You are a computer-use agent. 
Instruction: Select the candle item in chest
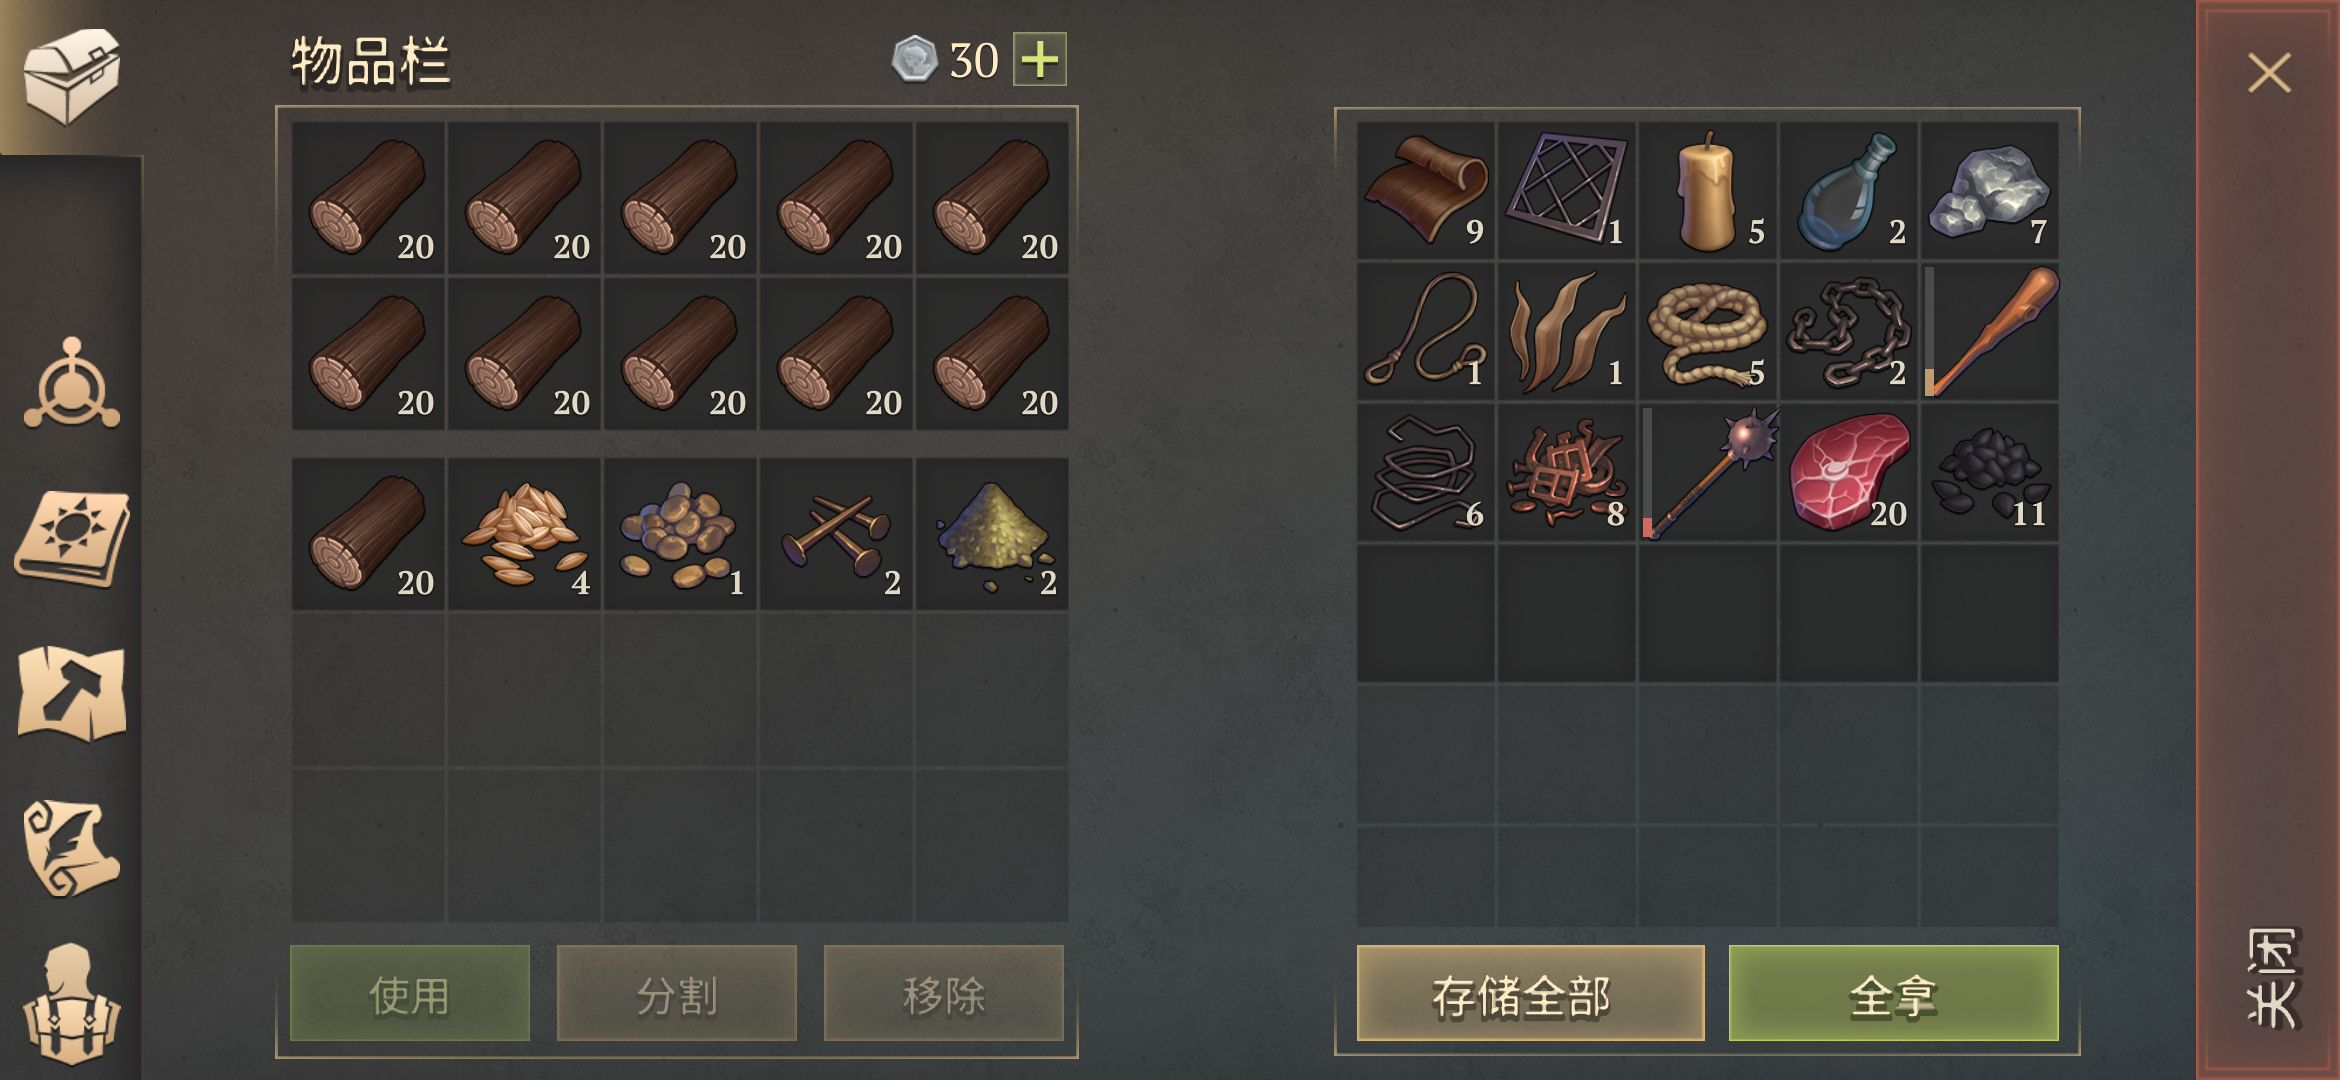coord(1707,191)
